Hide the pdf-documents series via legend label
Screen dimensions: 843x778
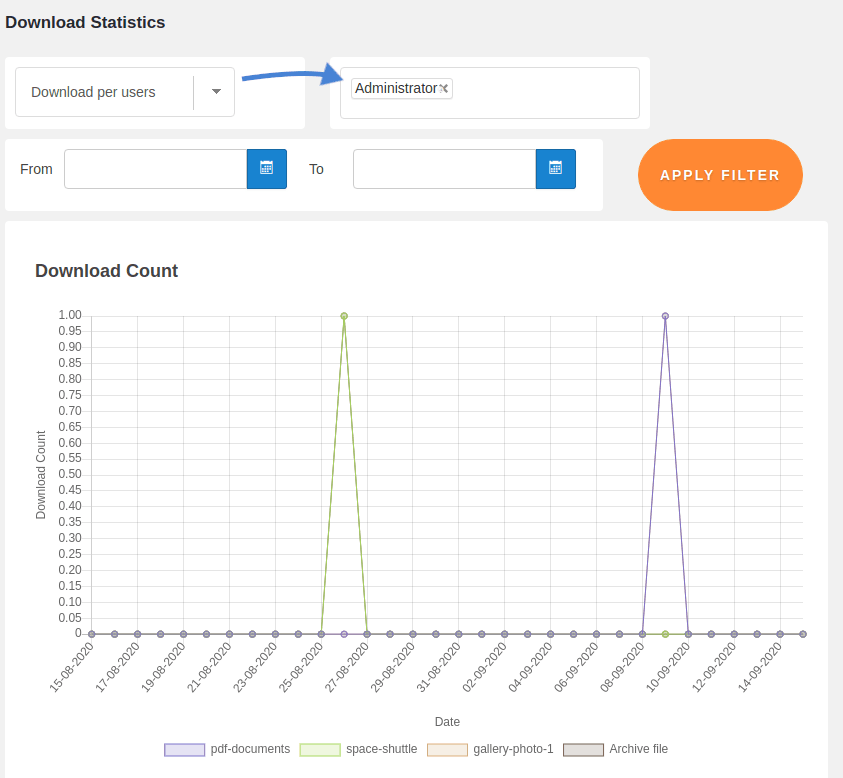[250, 749]
